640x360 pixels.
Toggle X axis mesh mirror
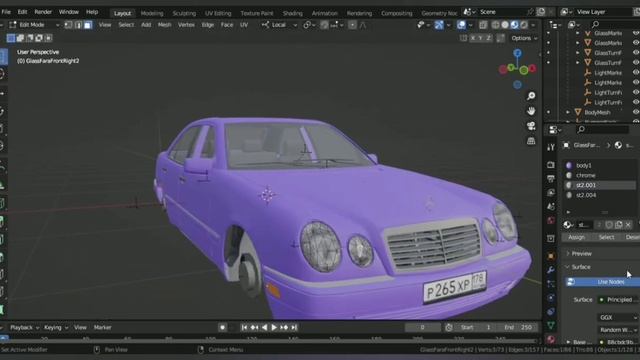473,38
